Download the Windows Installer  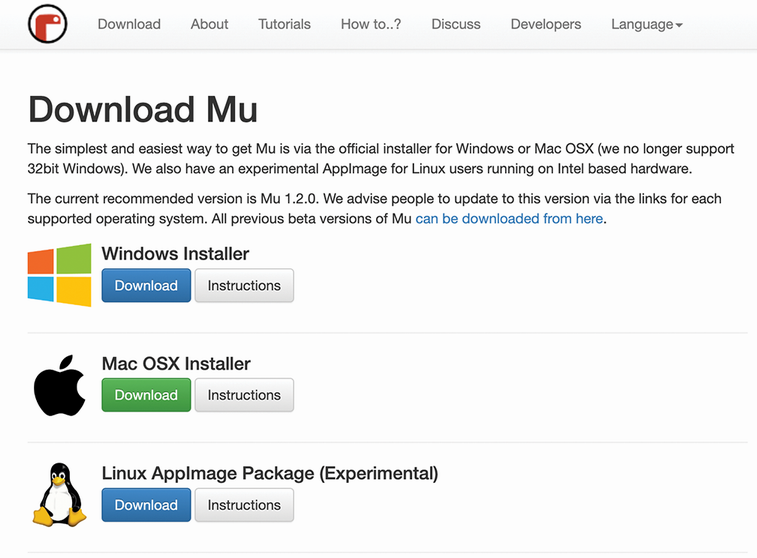tap(146, 285)
